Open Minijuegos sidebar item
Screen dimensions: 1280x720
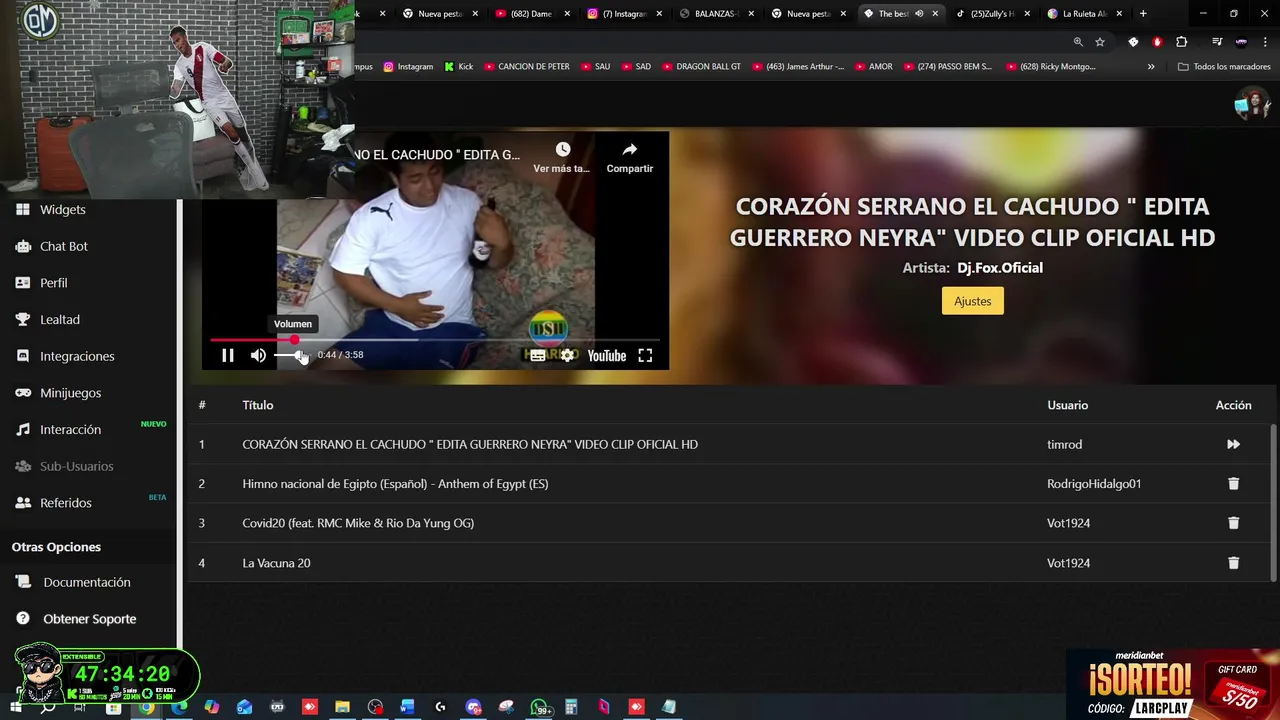[x=70, y=393]
